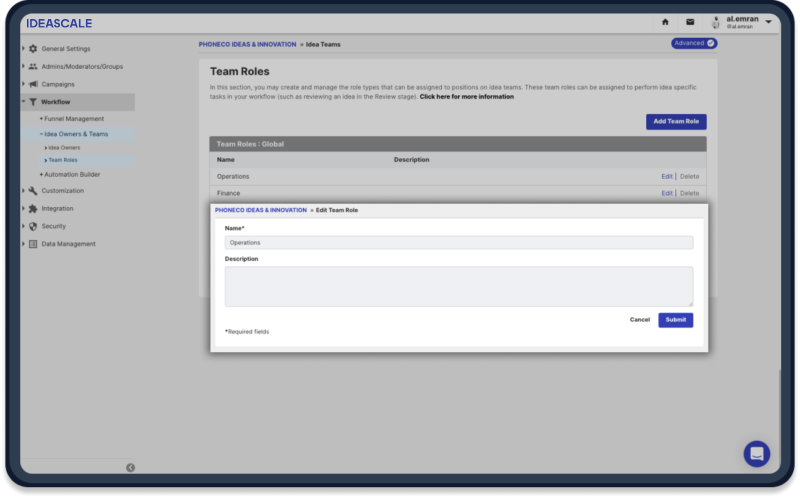Click the Security shield icon
Viewport: 800px width, 498px height.
click(33, 226)
